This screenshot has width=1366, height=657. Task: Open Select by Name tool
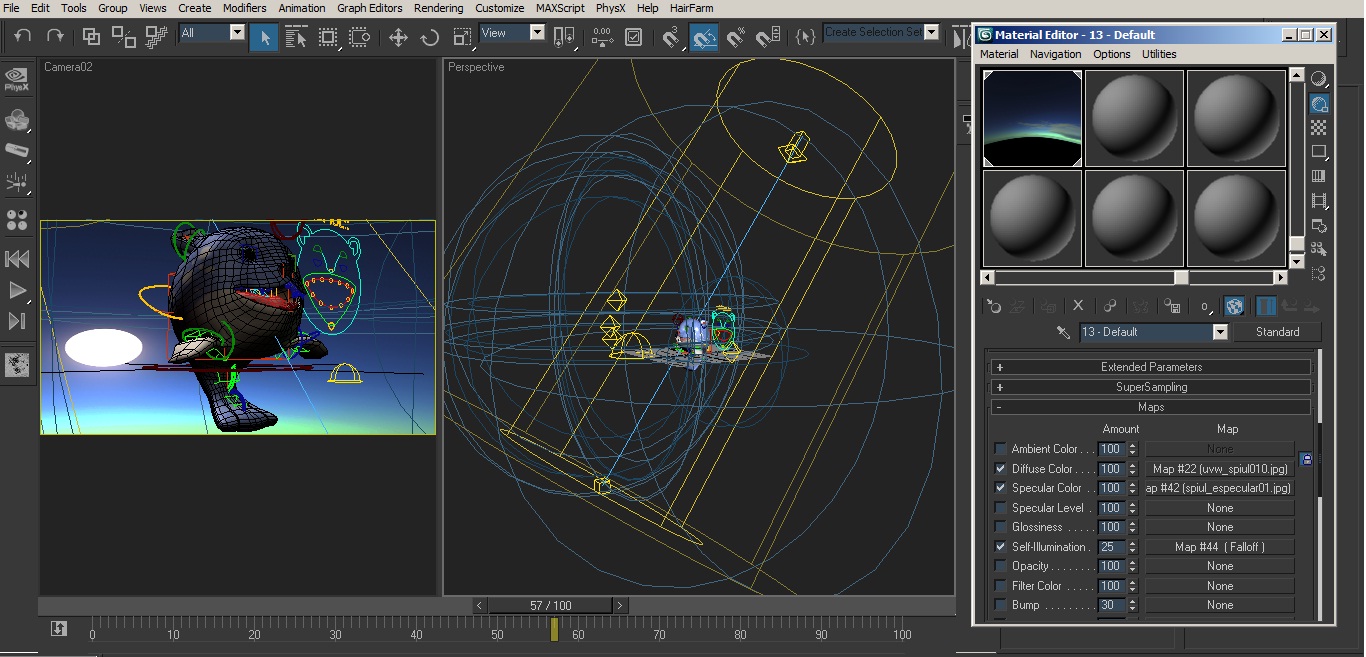[296, 37]
